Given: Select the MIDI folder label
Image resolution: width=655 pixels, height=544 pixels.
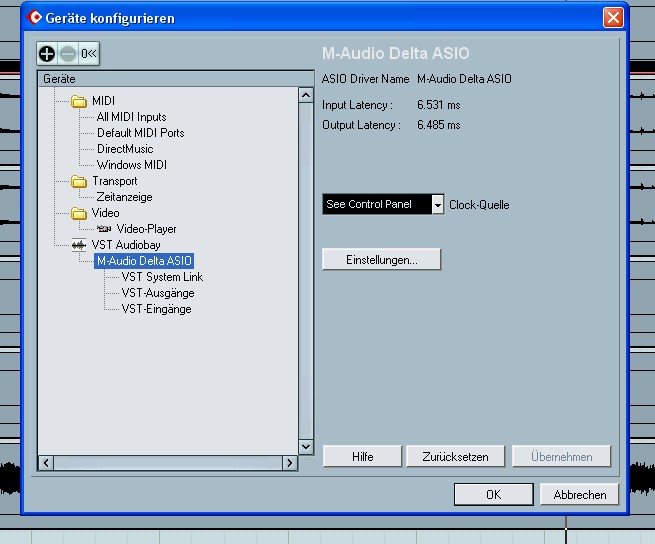Looking at the screenshot, I should click(103, 101).
